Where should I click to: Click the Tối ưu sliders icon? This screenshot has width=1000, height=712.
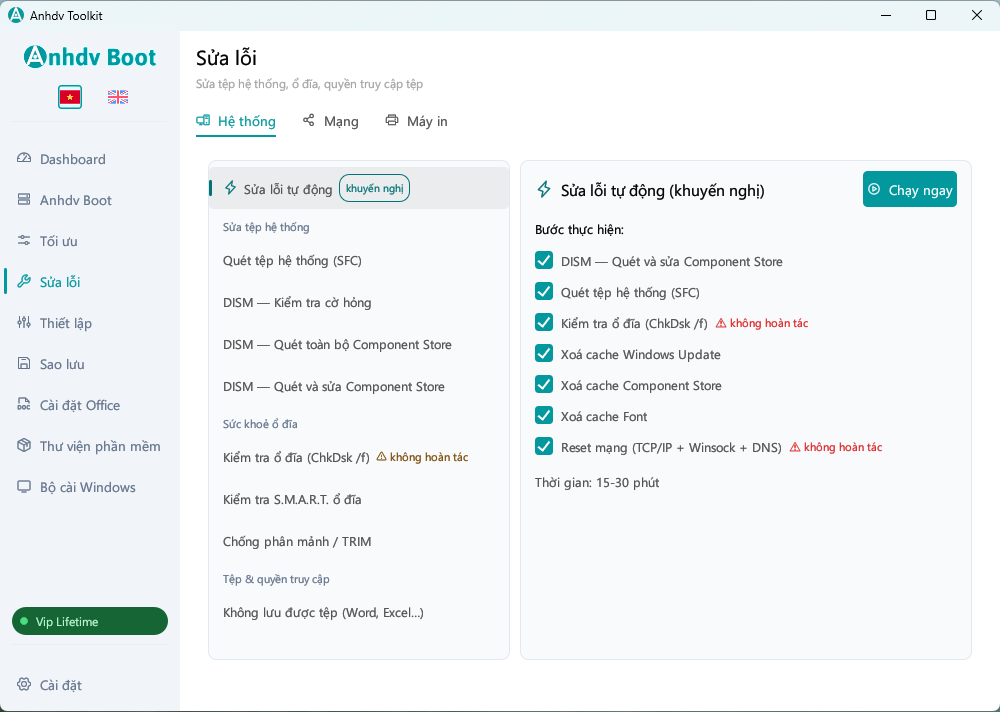[x=24, y=241]
